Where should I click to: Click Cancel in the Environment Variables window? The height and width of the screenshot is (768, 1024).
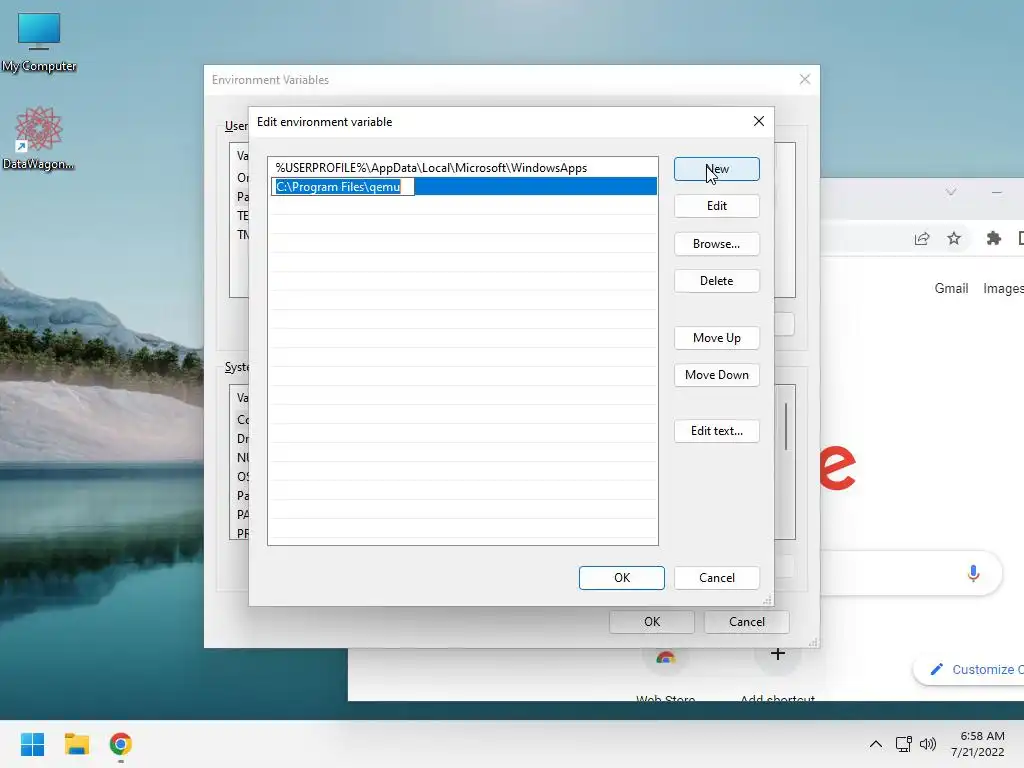pos(746,622)
